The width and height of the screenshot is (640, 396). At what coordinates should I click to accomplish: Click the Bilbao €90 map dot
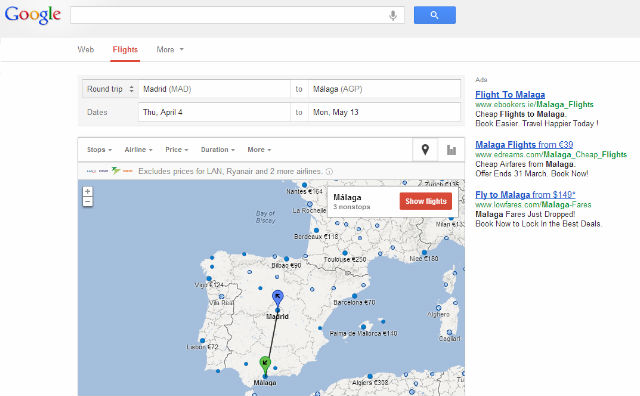tap(287, 259)
